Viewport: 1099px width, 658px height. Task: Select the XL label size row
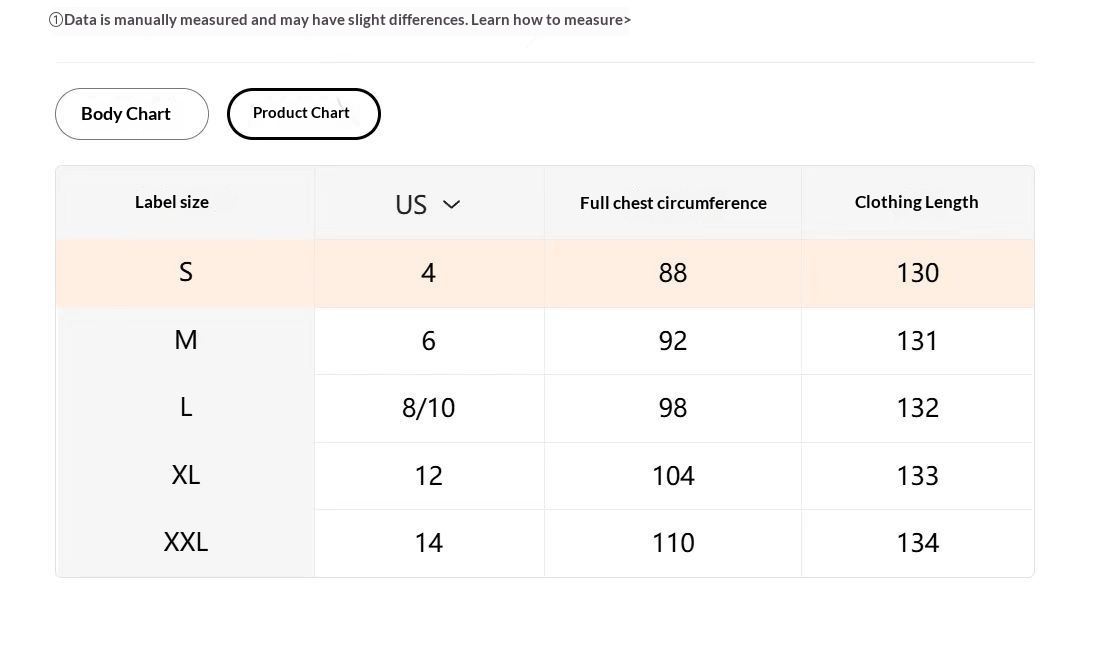click(x=545, y=476)
